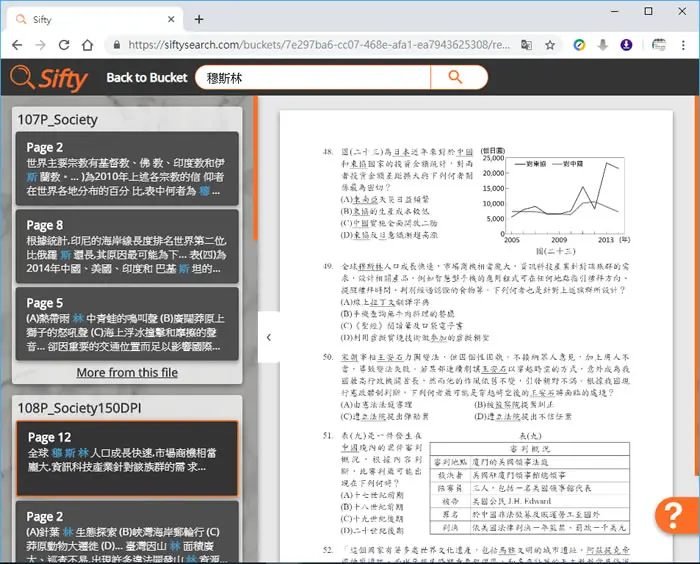Go to browser home page

[88, 45]
